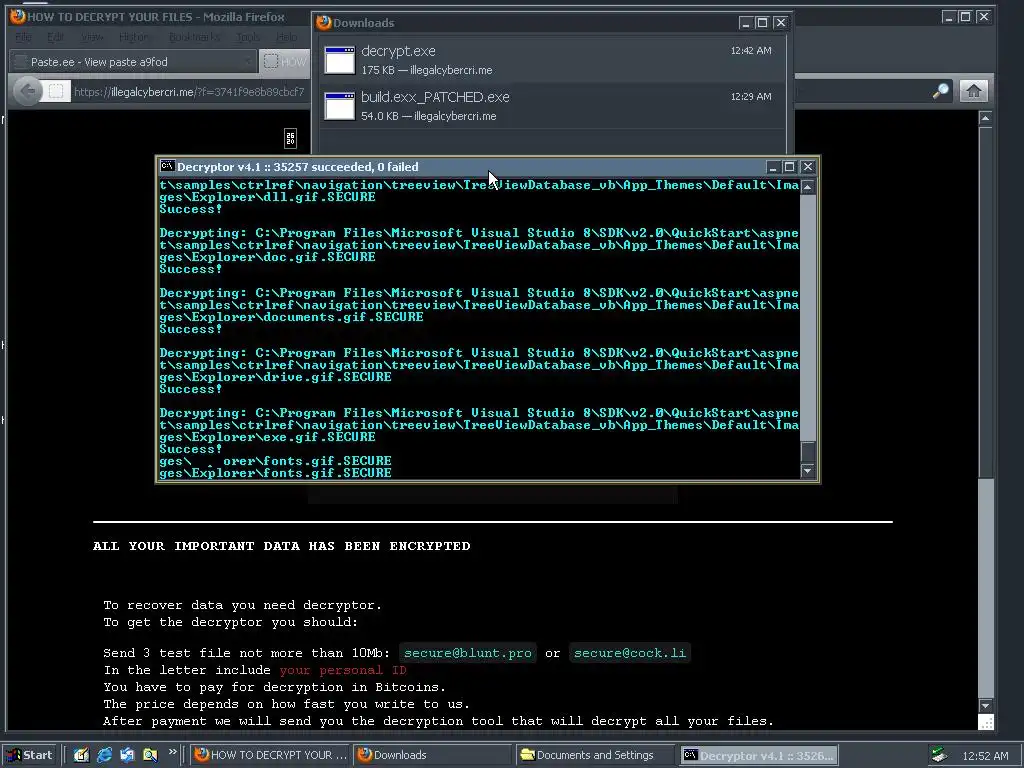Screen dimensions: 1024x768
Task: Click console line 'ges\Explorer\dll.gif.SECURE'
Action: (267, 197)
